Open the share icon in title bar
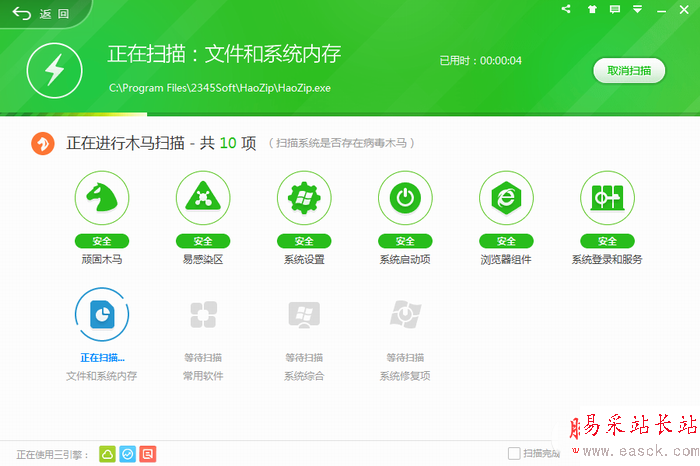Image resolution: width=700 pixels, height=466 pixels. tap(566, 9)
